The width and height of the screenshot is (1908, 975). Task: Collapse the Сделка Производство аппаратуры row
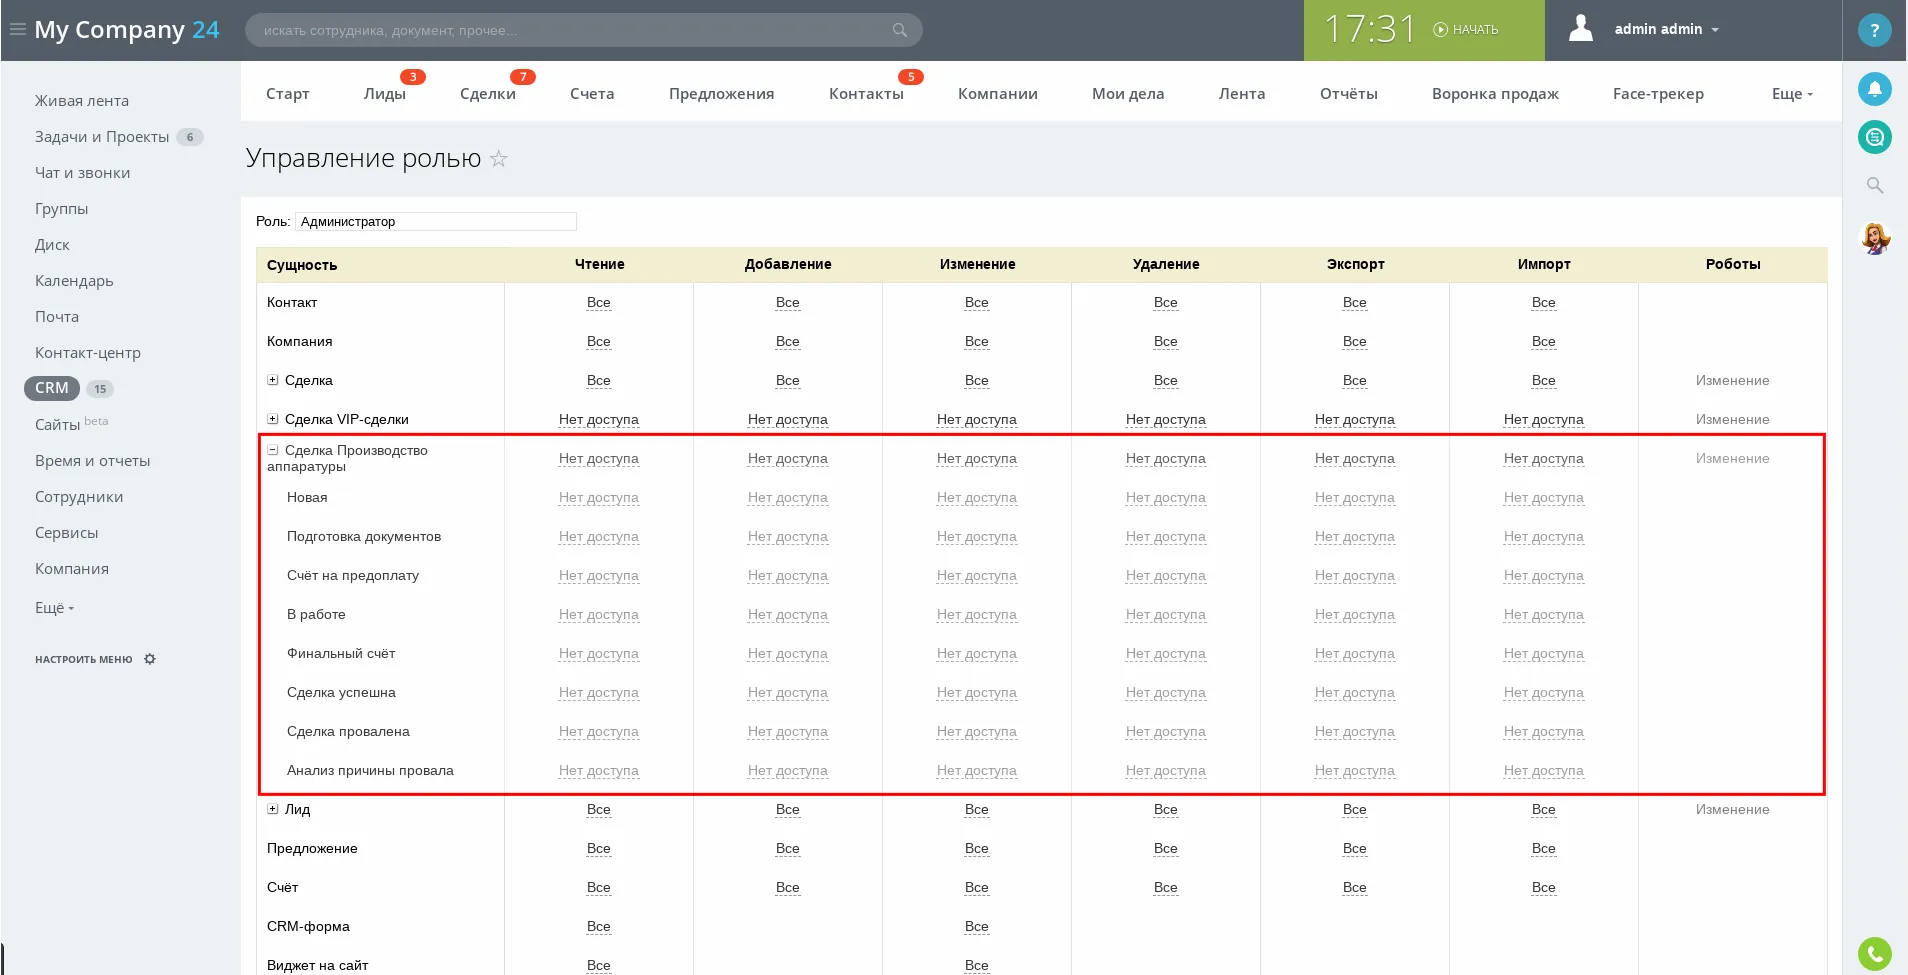coord(273,450)
